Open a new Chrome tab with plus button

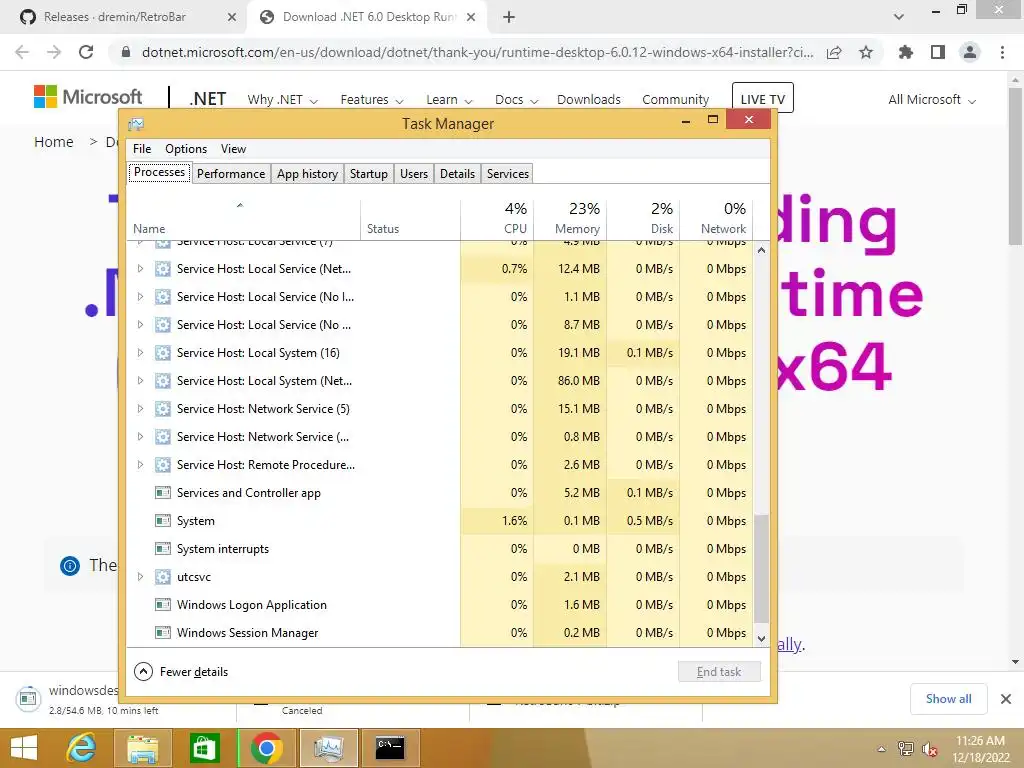(x=509, y=17)
